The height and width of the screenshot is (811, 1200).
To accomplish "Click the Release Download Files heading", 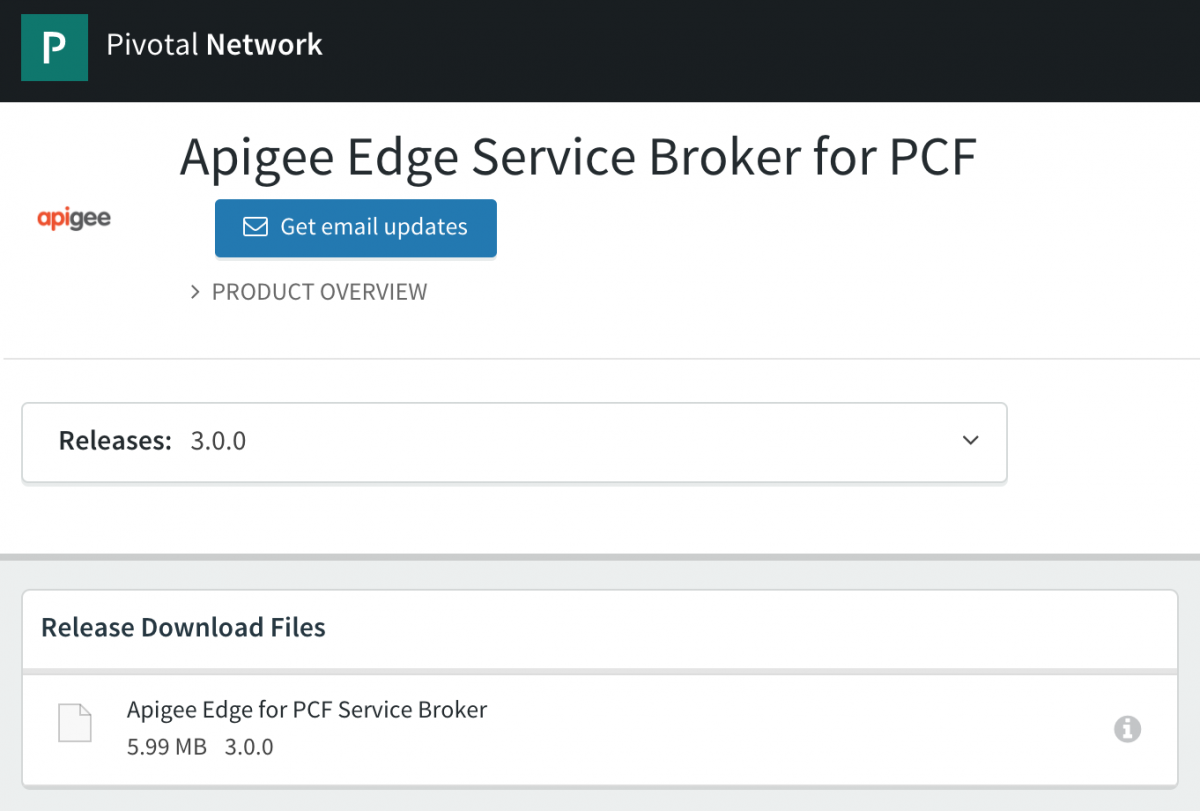I will coord(183,627).
